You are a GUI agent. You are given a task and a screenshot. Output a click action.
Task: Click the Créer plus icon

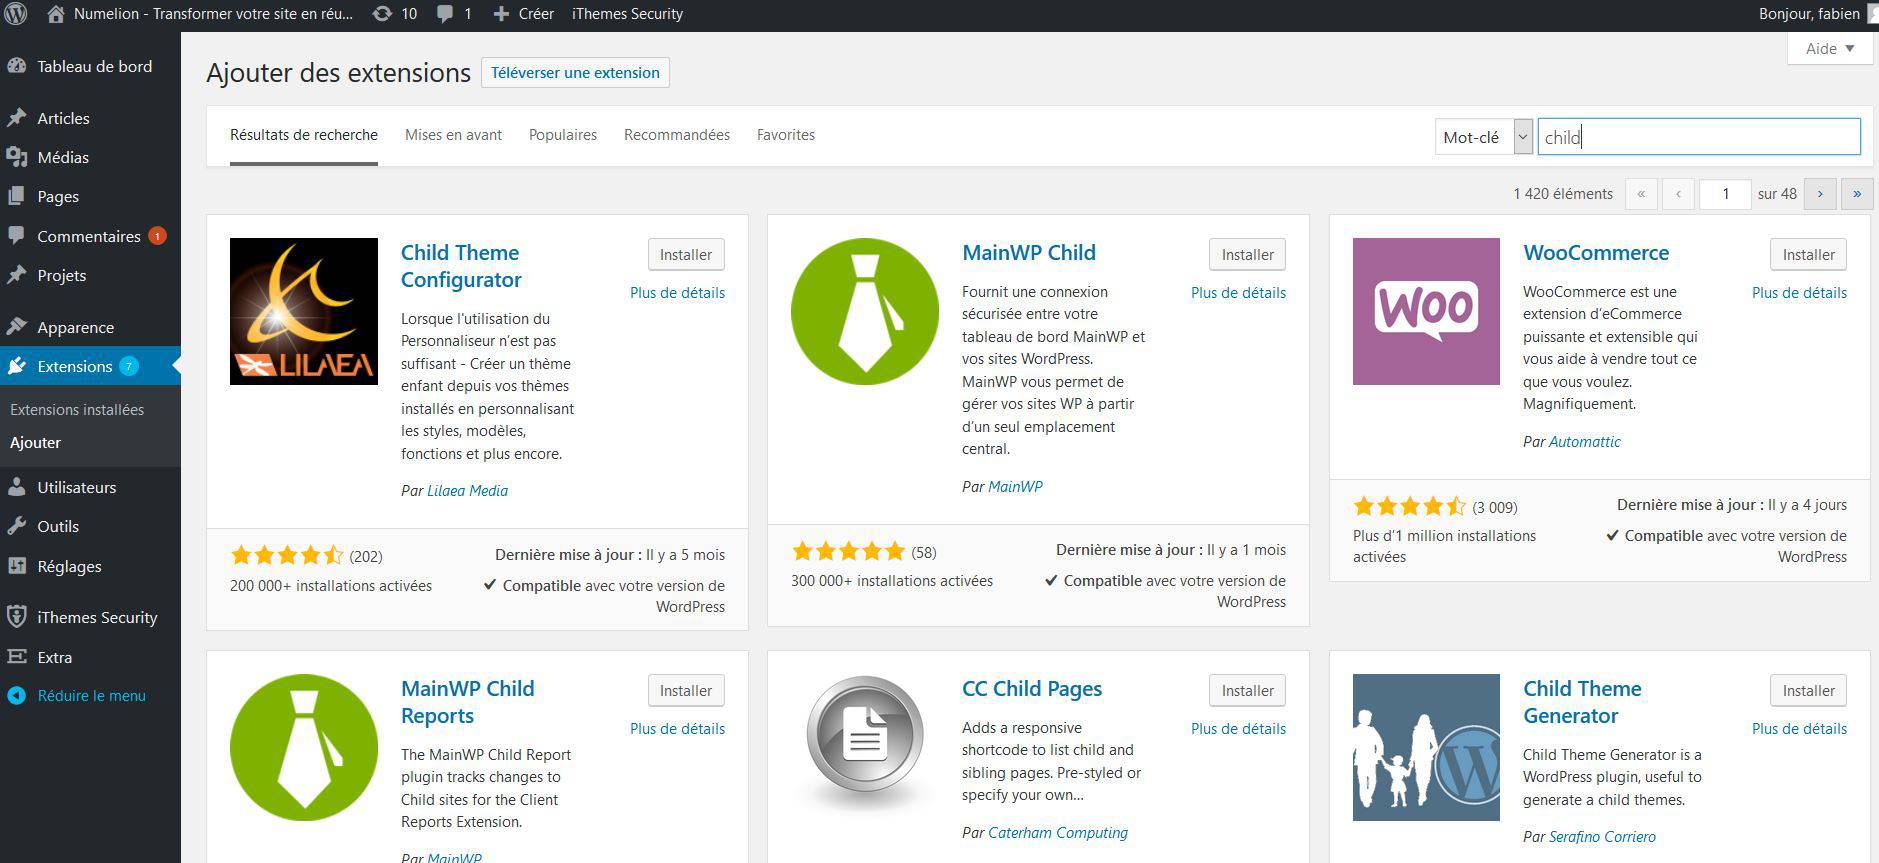(x=502, y=14)
